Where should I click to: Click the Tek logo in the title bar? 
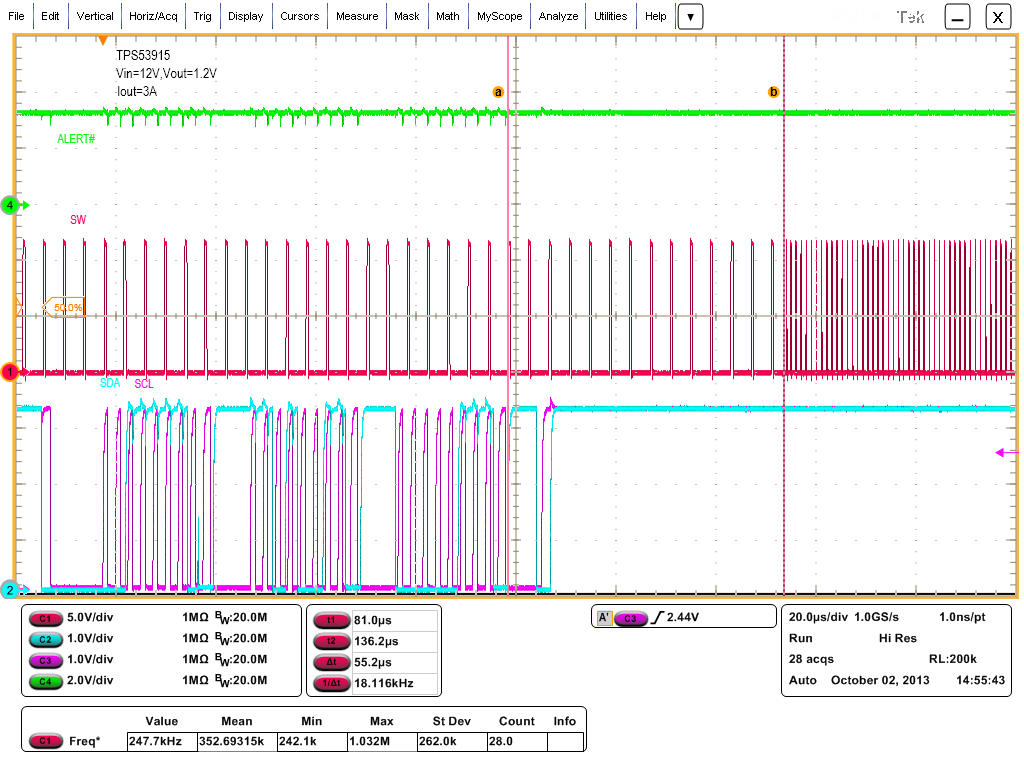click(x=911, y=16)
